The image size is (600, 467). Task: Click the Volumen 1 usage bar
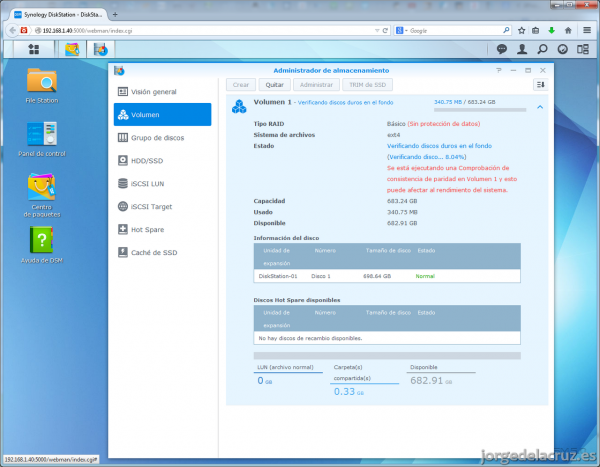click(x=480, y=110)
